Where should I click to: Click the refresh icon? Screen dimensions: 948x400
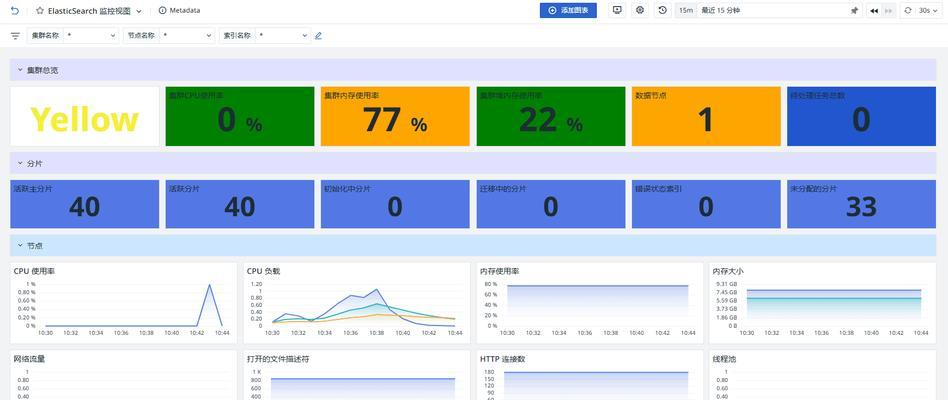pyautogui.click(x=908, y=10)
